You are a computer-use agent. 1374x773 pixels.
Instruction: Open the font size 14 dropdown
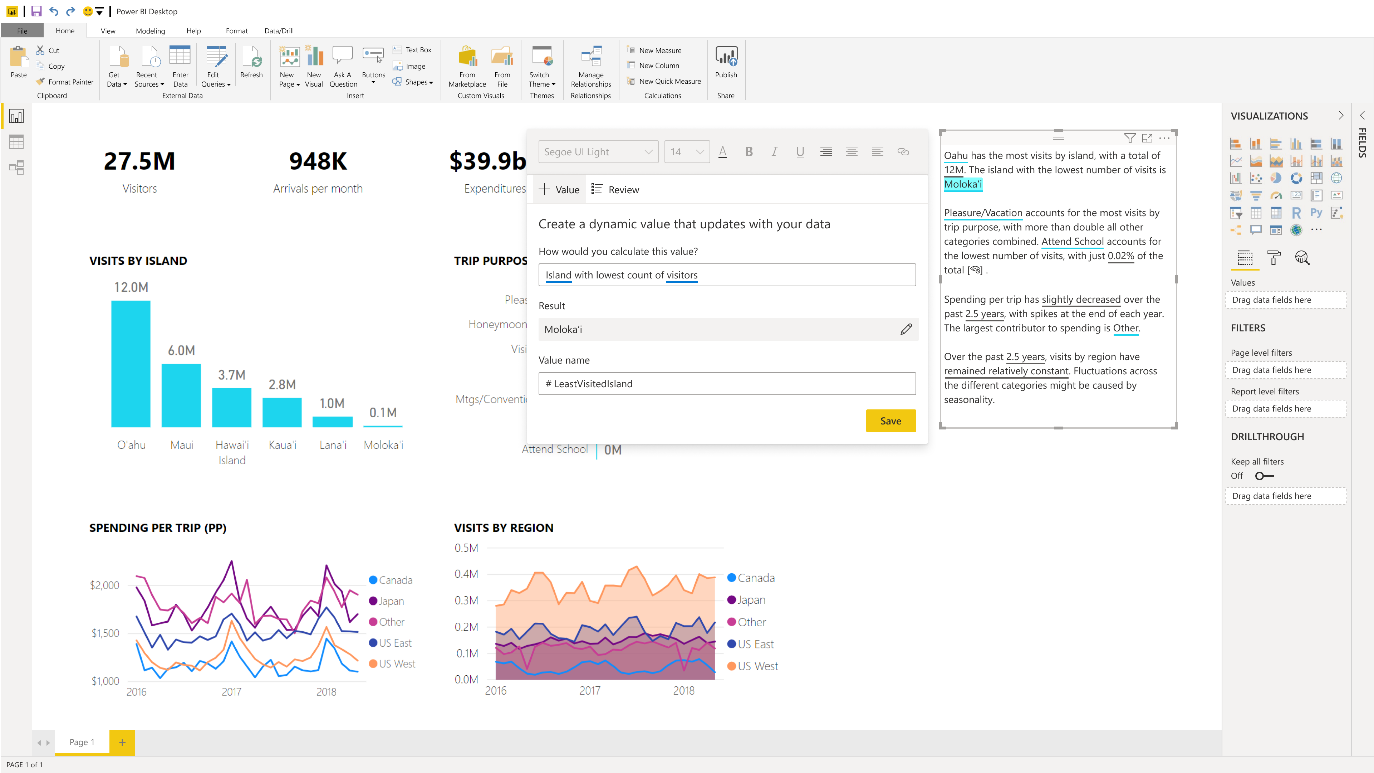click(x=686, y=152)
